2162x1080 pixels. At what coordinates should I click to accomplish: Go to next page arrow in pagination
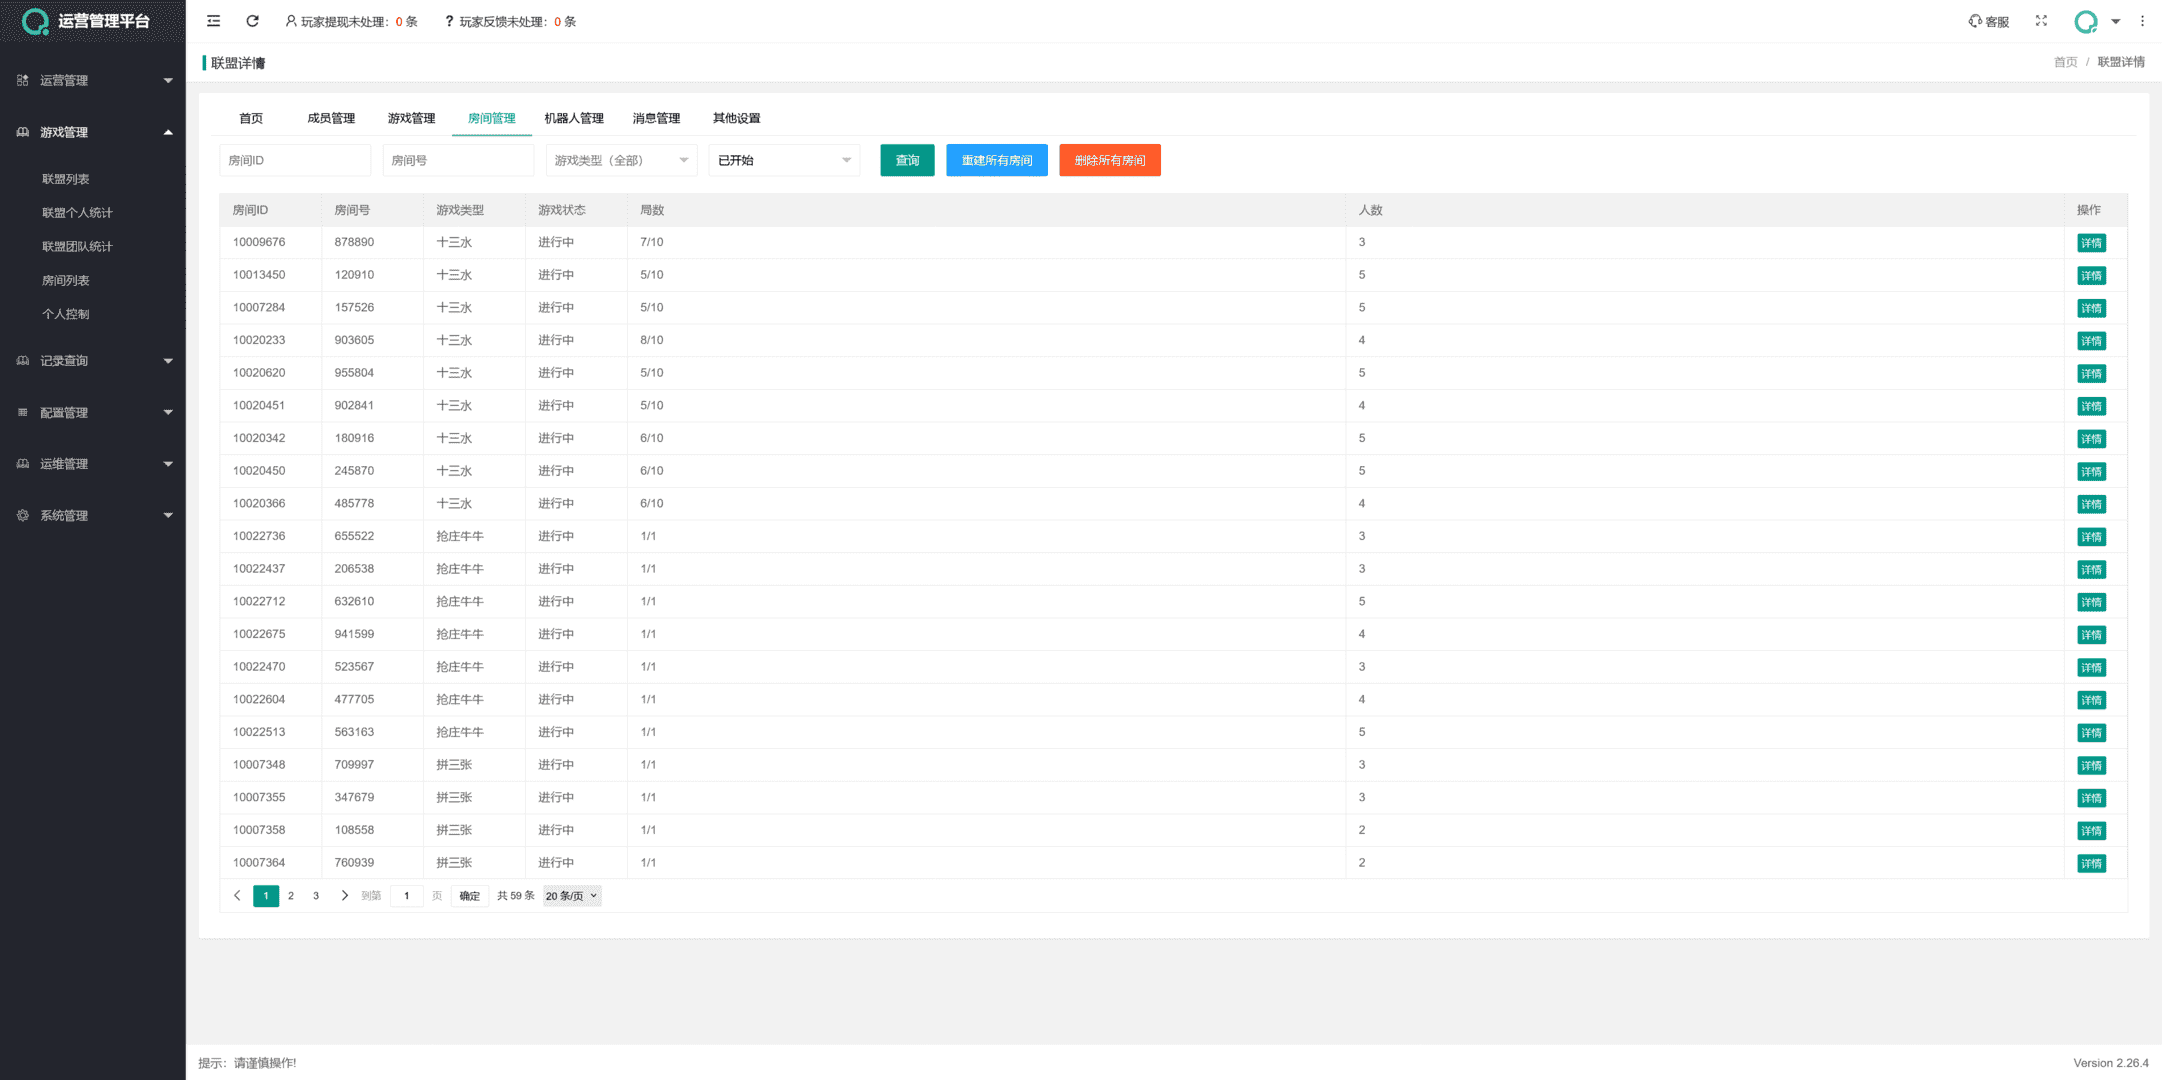(344, 896)
